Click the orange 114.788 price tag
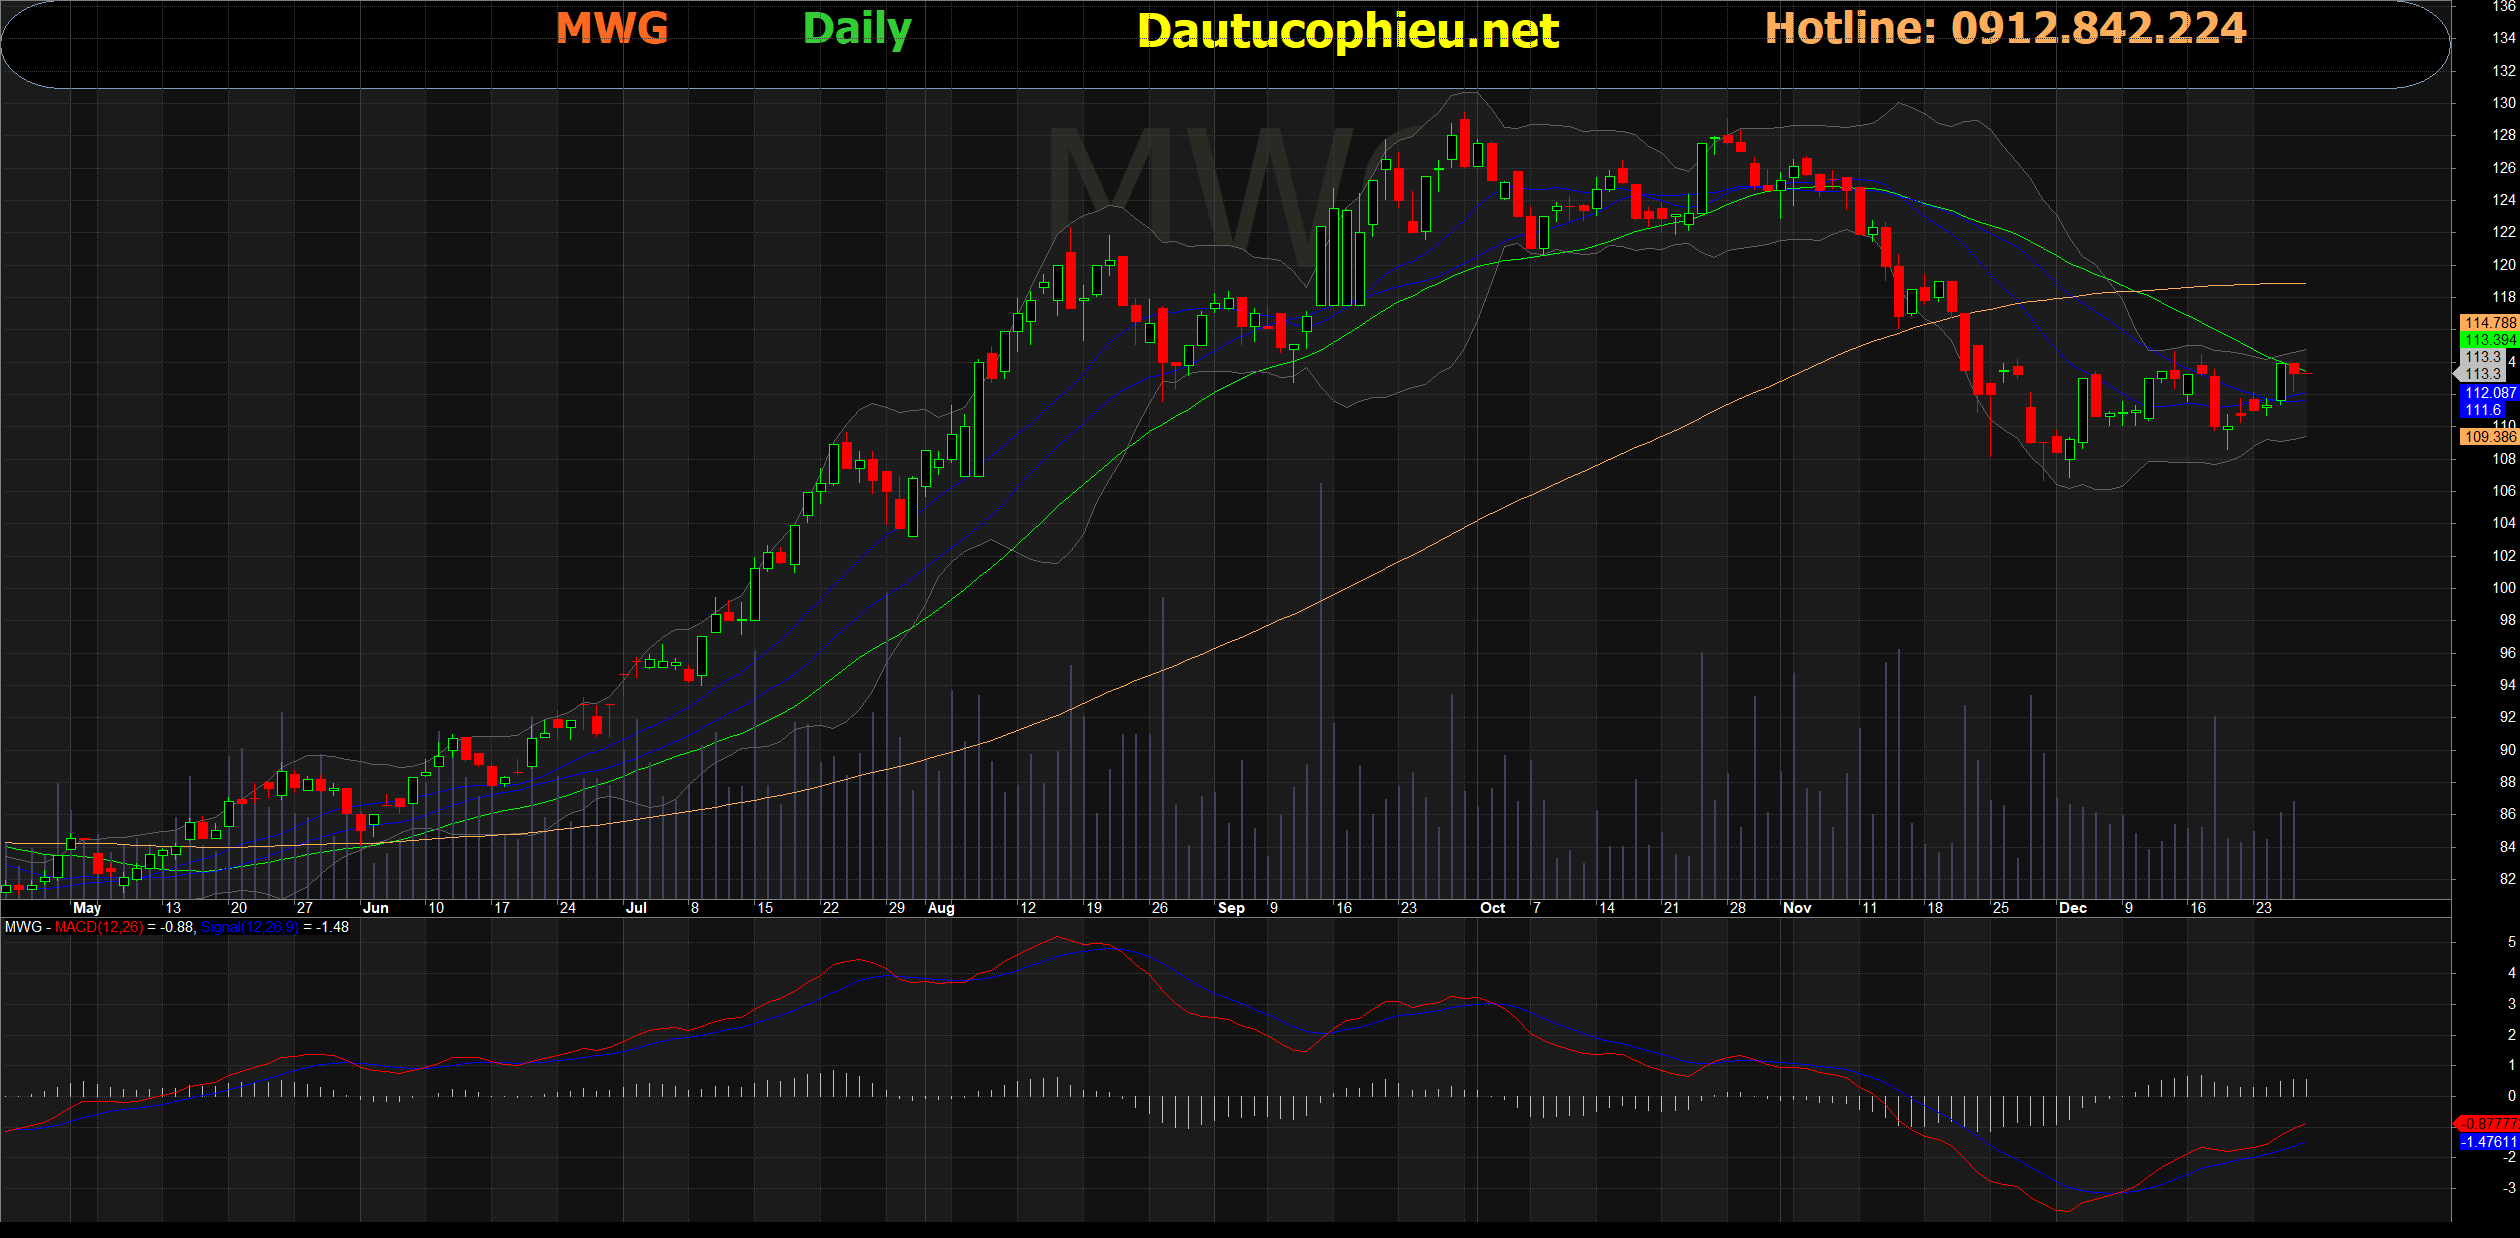 2489,323
